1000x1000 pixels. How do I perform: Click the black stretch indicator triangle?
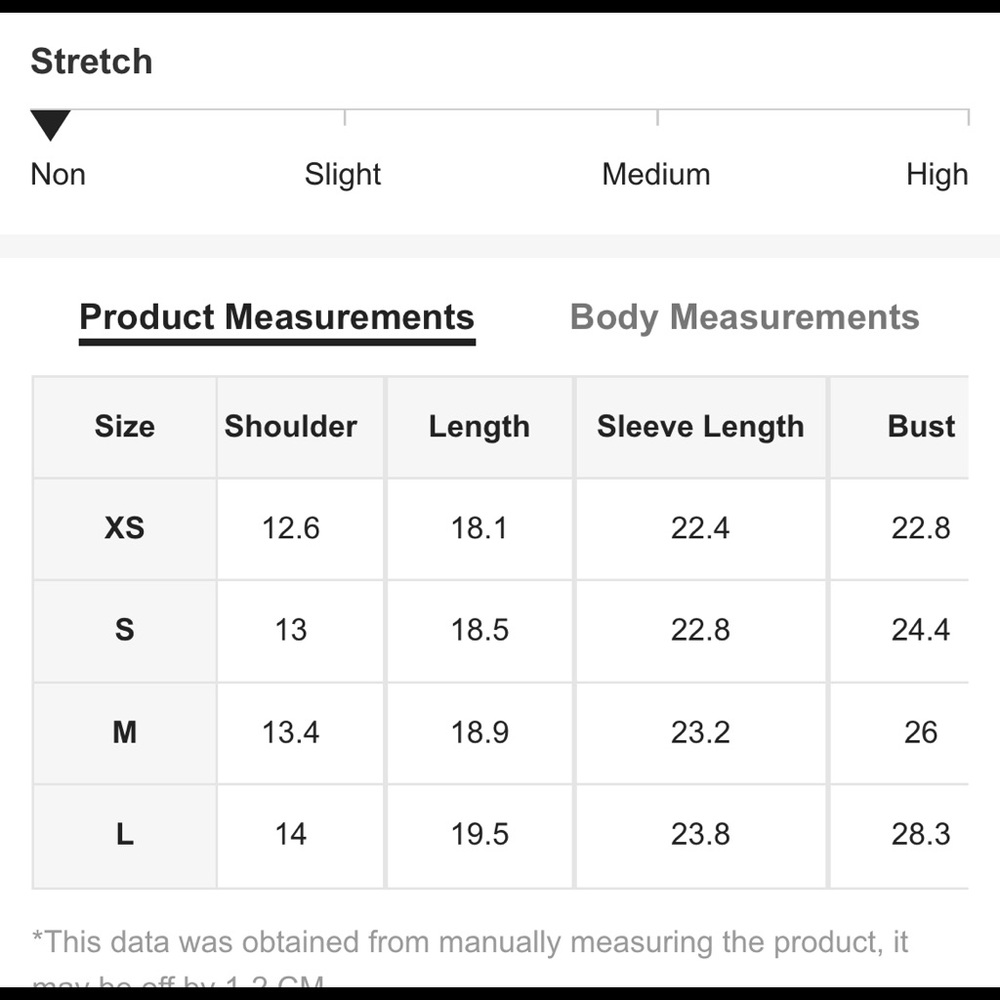(x=50, y=125)
